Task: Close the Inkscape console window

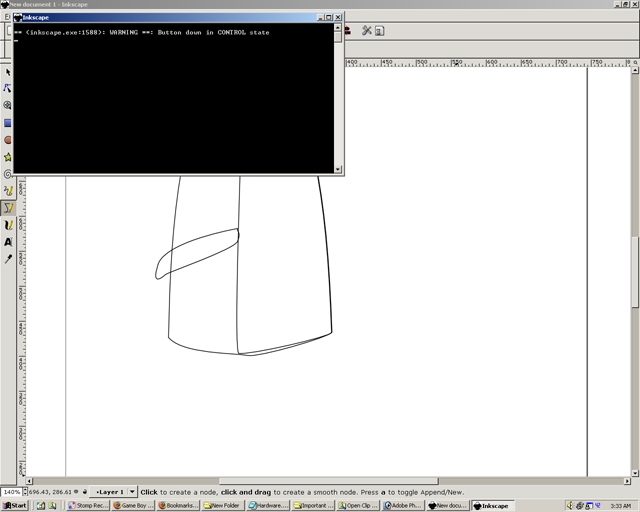Action: coord(338,17)
